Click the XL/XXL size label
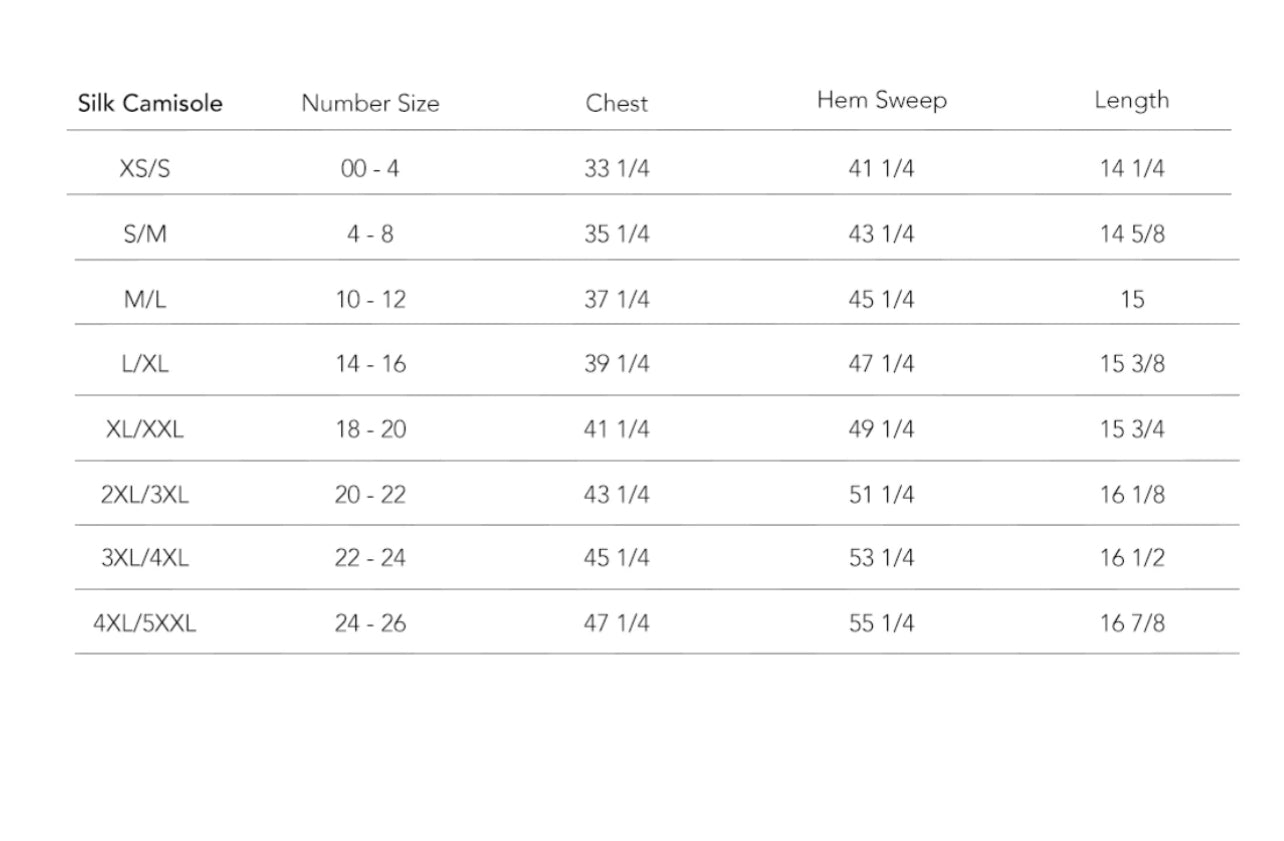 (x=145, y=429)
